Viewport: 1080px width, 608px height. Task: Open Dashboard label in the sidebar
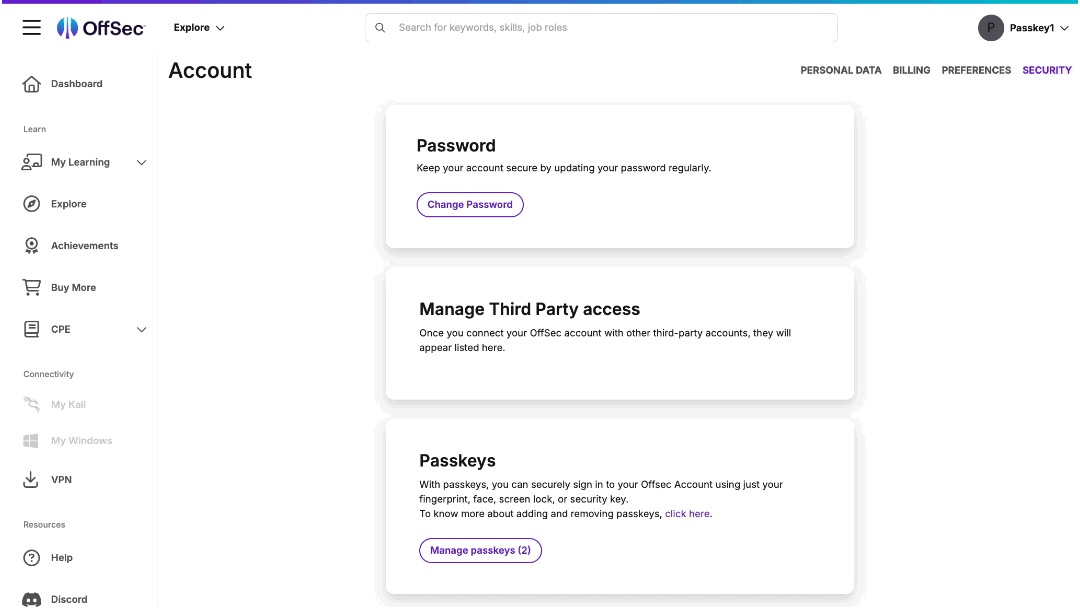click(x=76, y=84)
